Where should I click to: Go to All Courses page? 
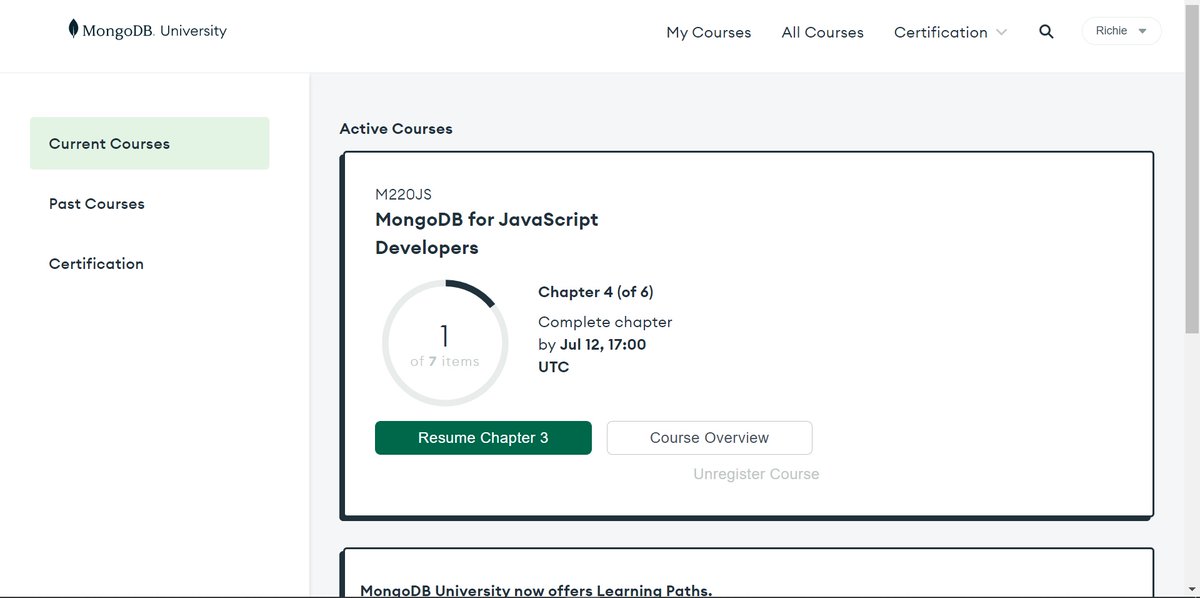822,32
